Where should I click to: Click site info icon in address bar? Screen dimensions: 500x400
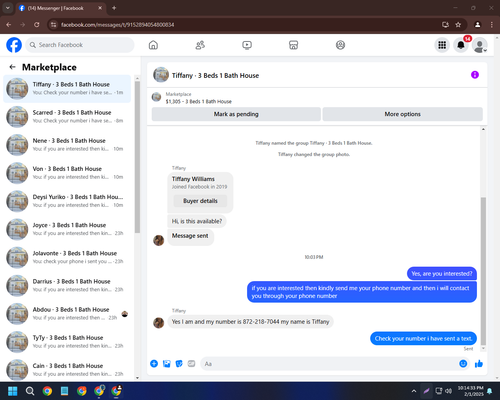click(x=53, y=25)
